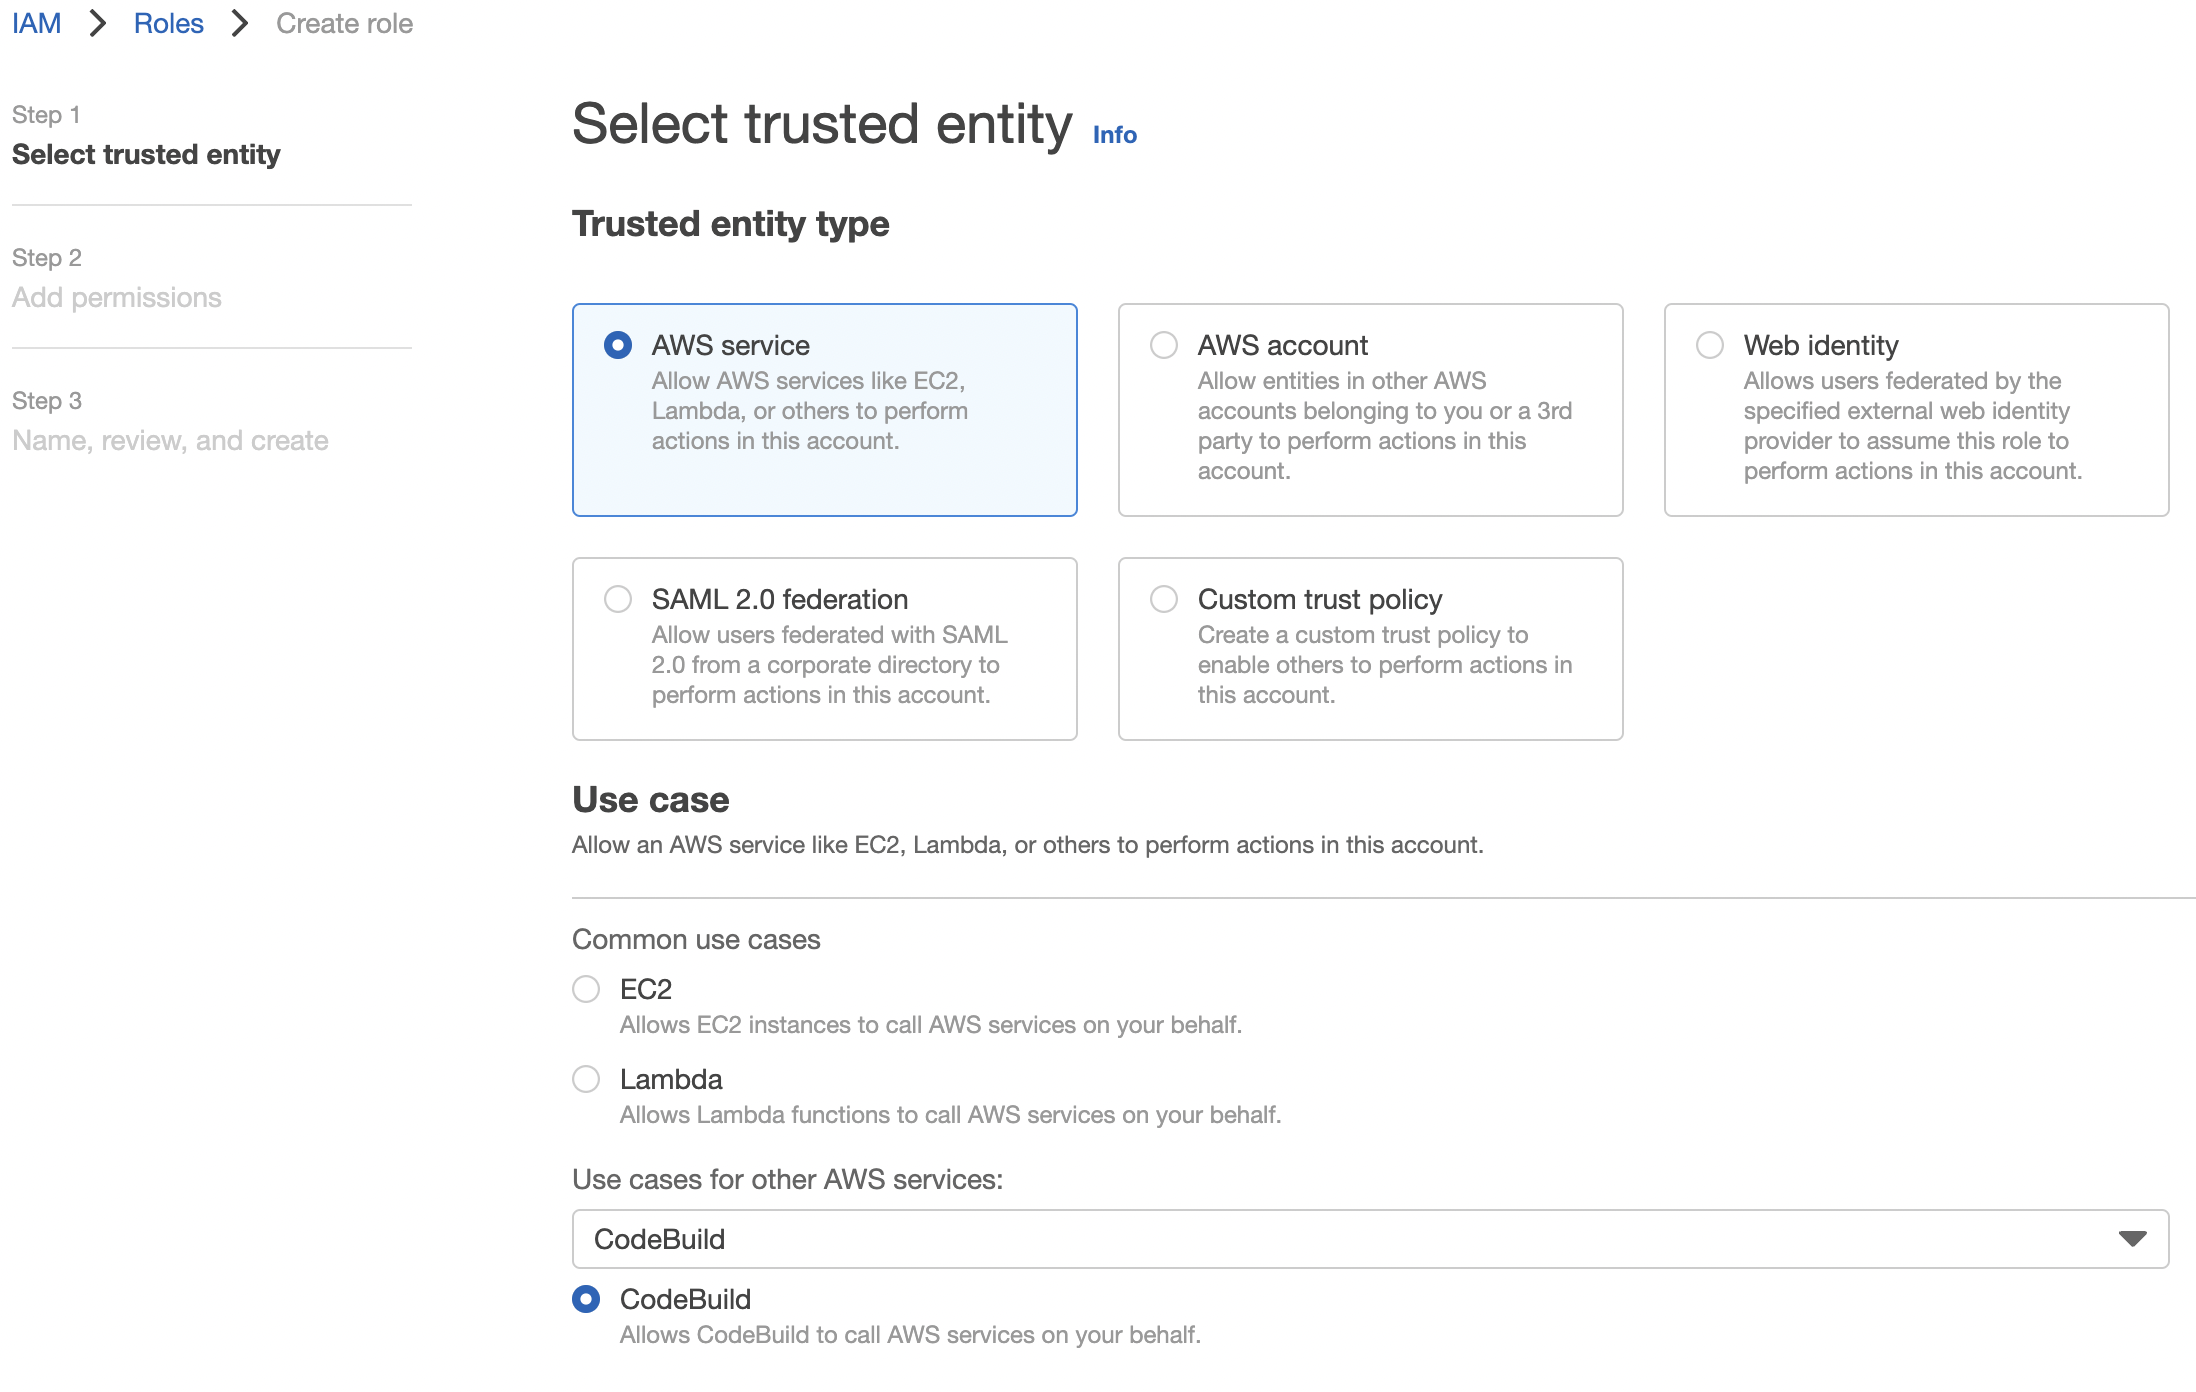Select the AWS service trusted entity
This screenshot has height=1392, width=2196.
pos(619,345)
